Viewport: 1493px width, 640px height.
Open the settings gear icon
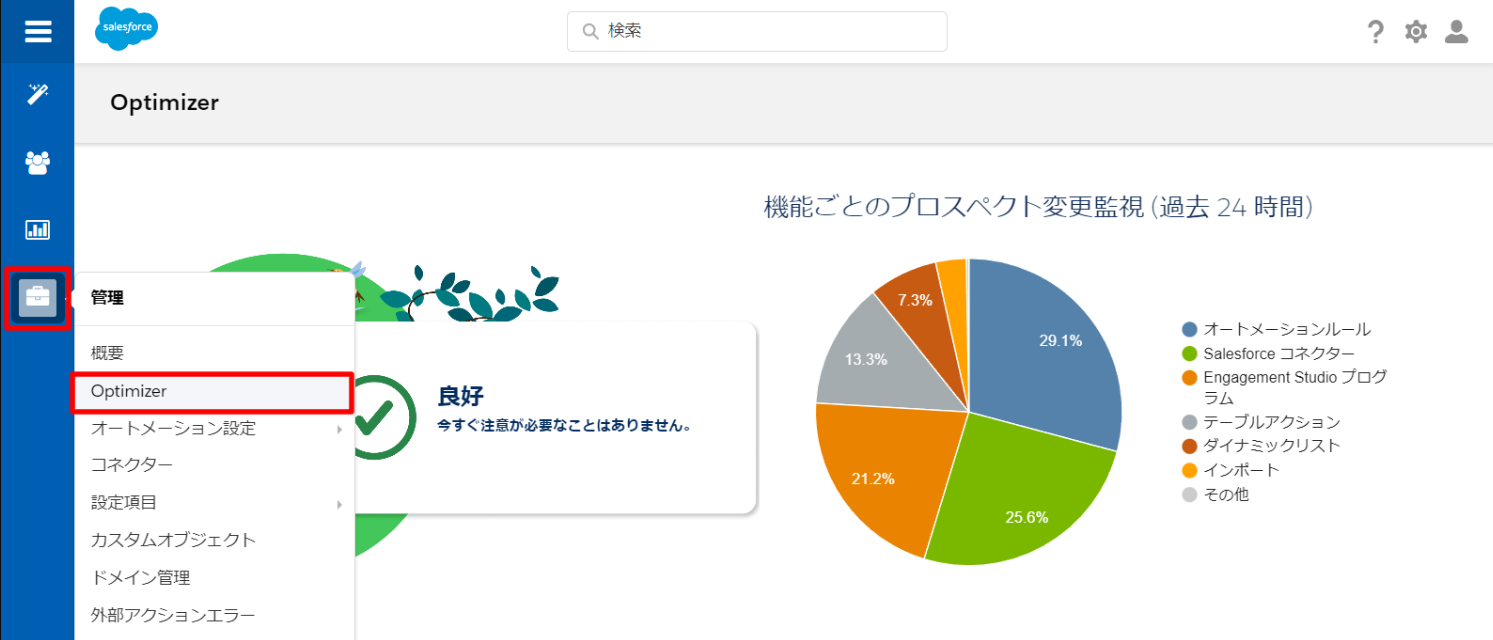[1416, 32]
